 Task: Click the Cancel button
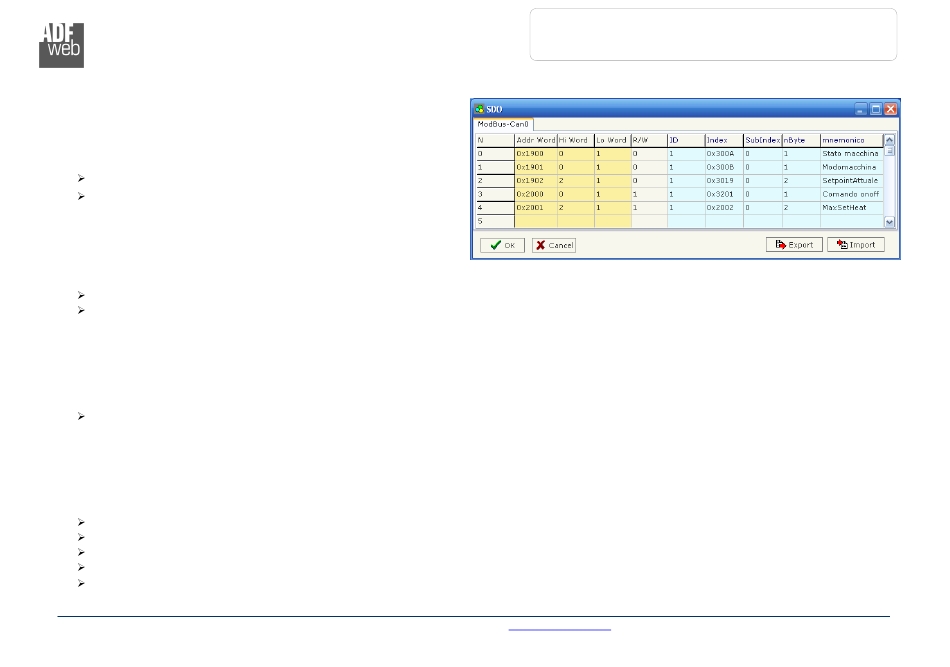click(x=554, y=245)
